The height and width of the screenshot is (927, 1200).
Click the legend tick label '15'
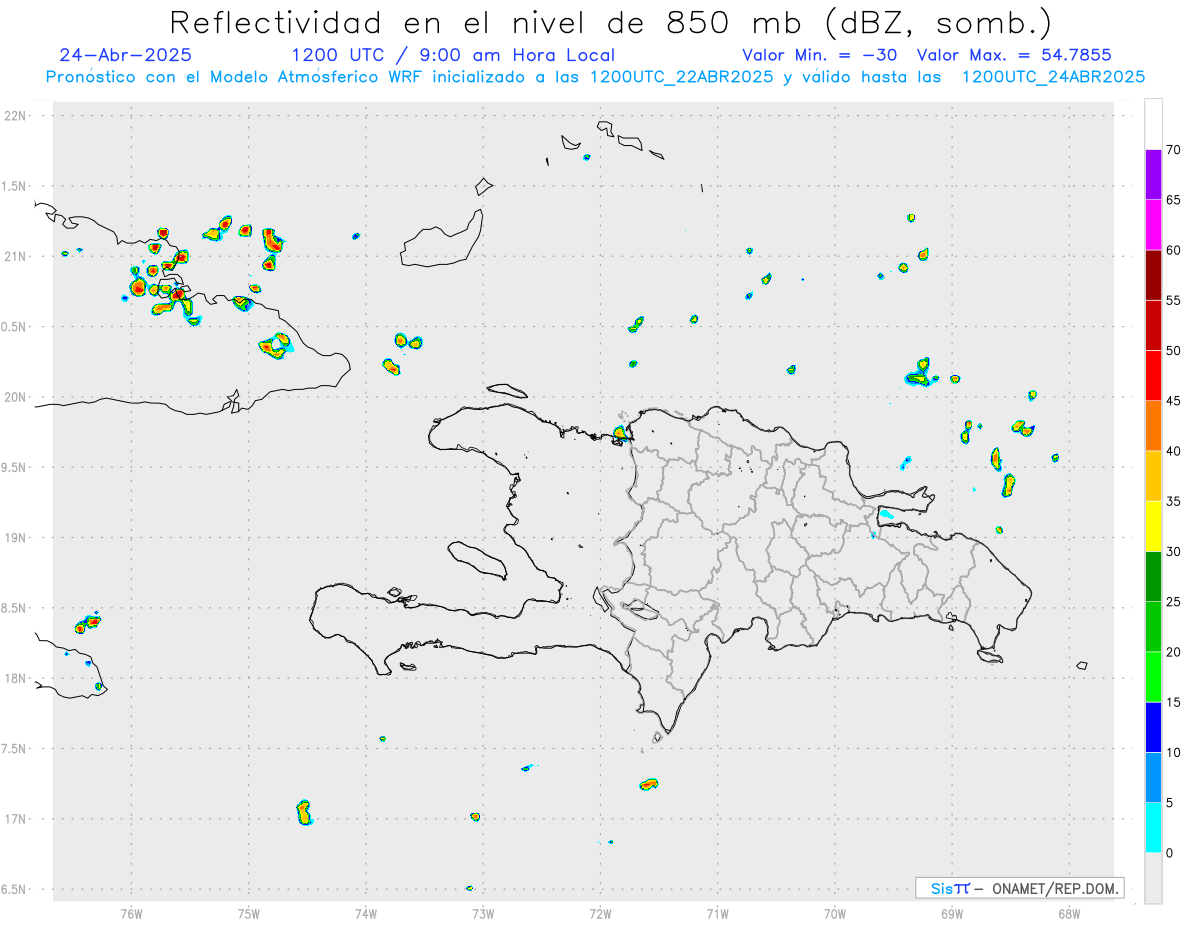pyautogui.click(x=1173, y=702)
